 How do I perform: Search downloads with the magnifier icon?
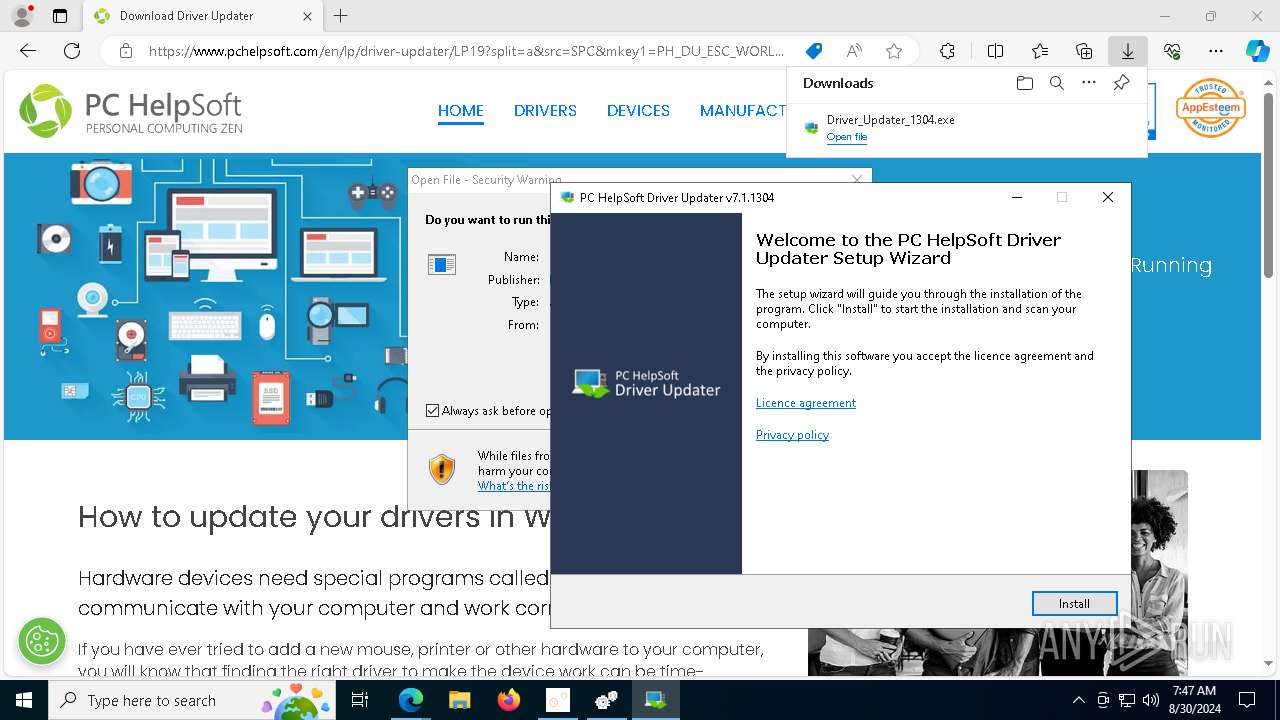click(1056, 83)
